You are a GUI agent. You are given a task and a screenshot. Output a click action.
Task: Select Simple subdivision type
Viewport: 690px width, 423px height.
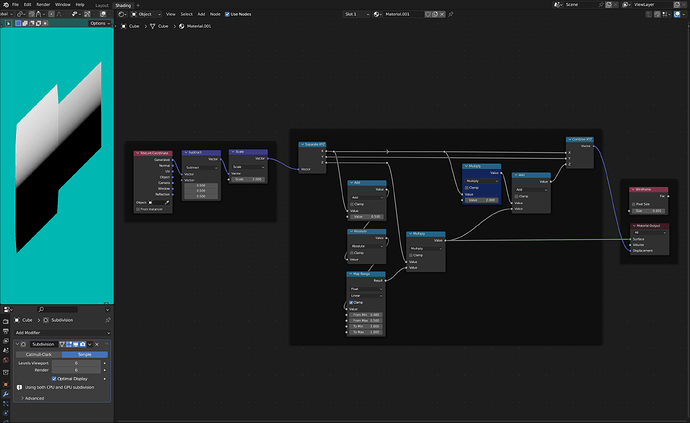click(84, 354)
